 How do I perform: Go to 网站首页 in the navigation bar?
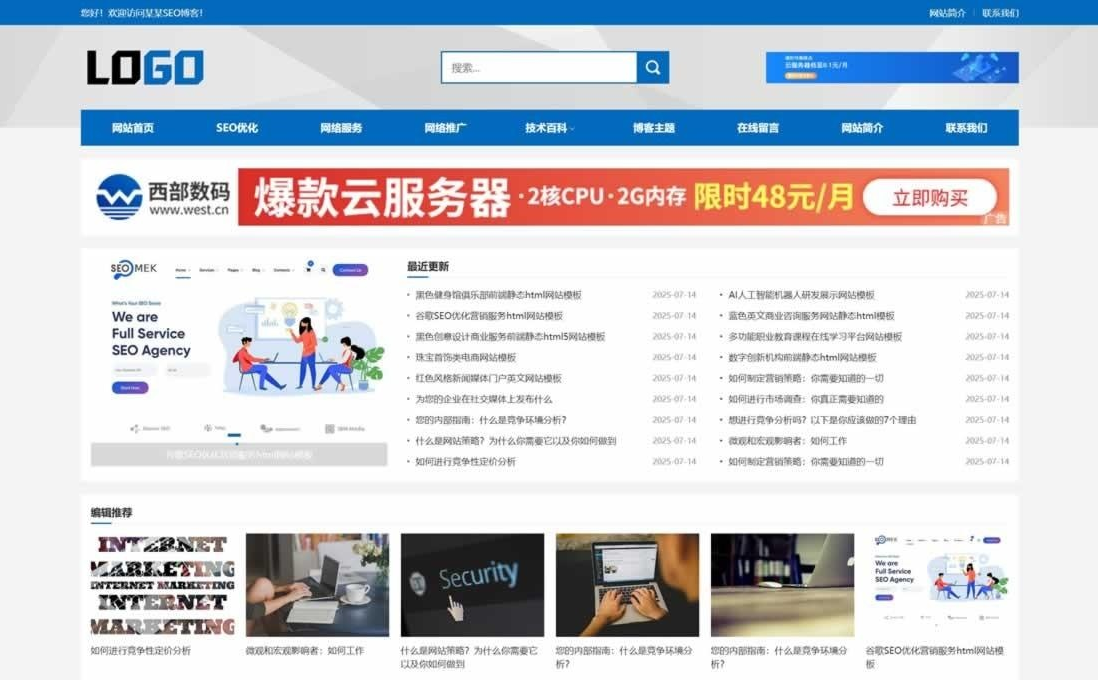(x=133, y=127)
